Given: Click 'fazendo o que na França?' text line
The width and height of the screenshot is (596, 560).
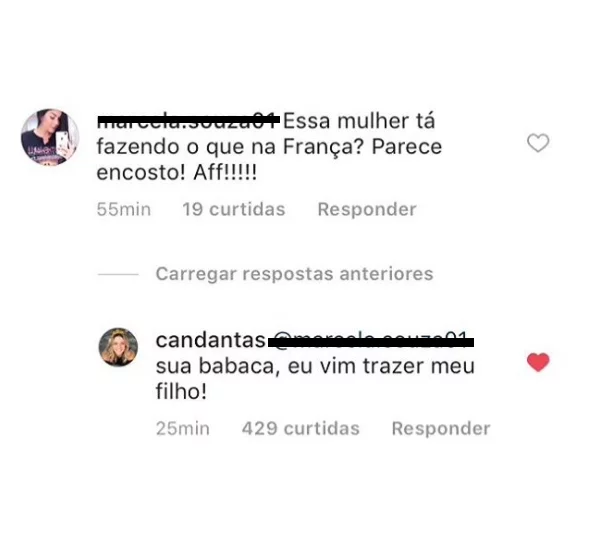Looking at the screenshot, I should coord(232,147).
